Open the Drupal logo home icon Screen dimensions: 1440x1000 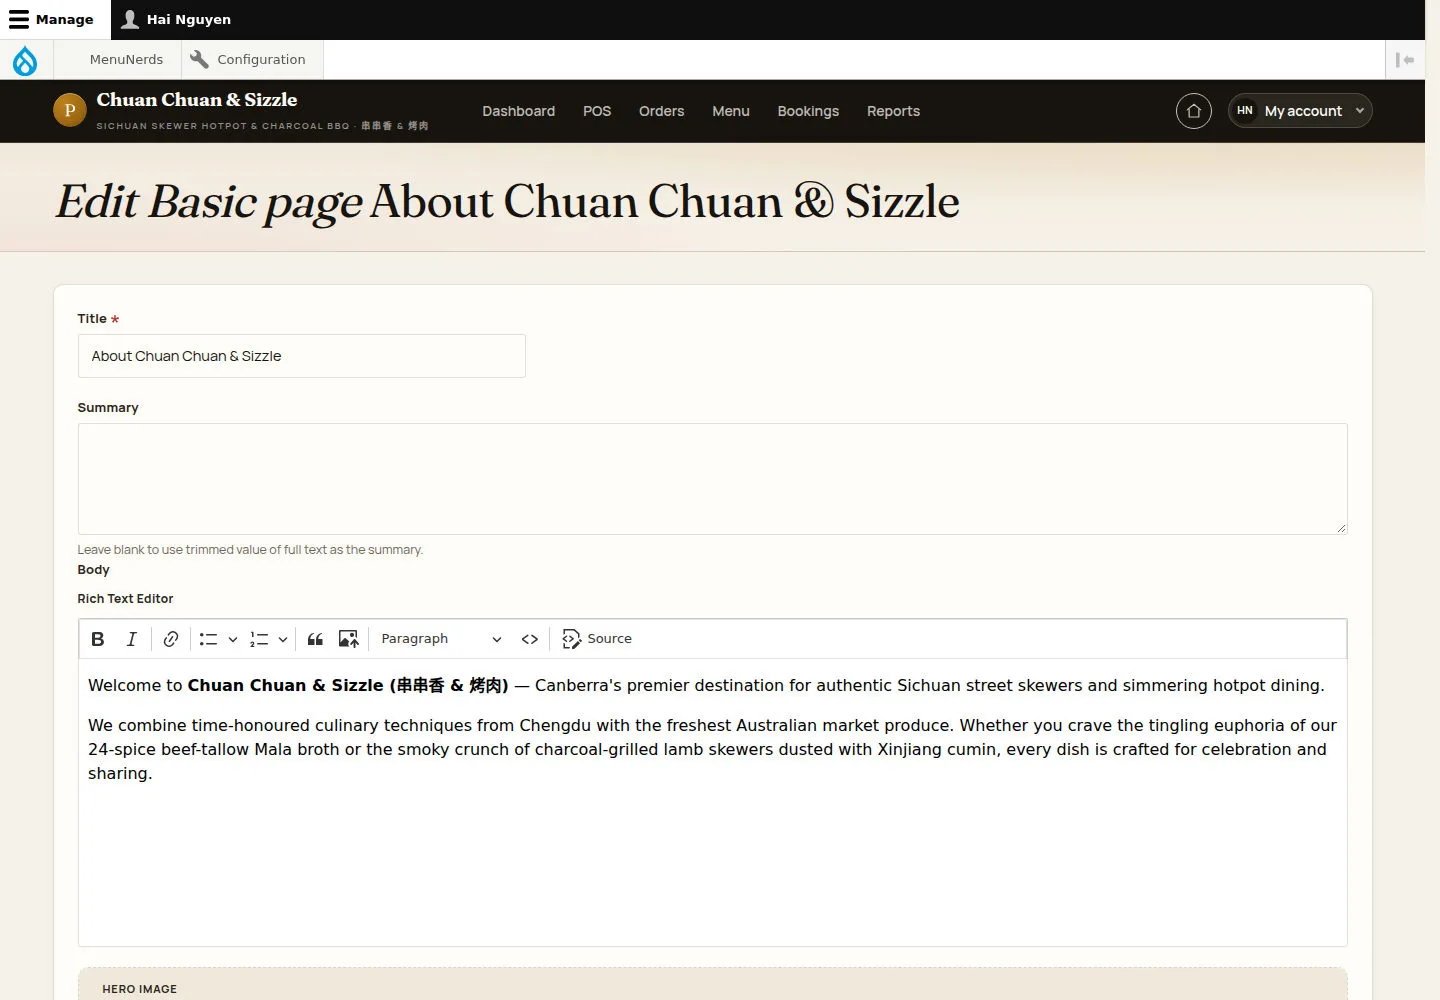point(25,60)
